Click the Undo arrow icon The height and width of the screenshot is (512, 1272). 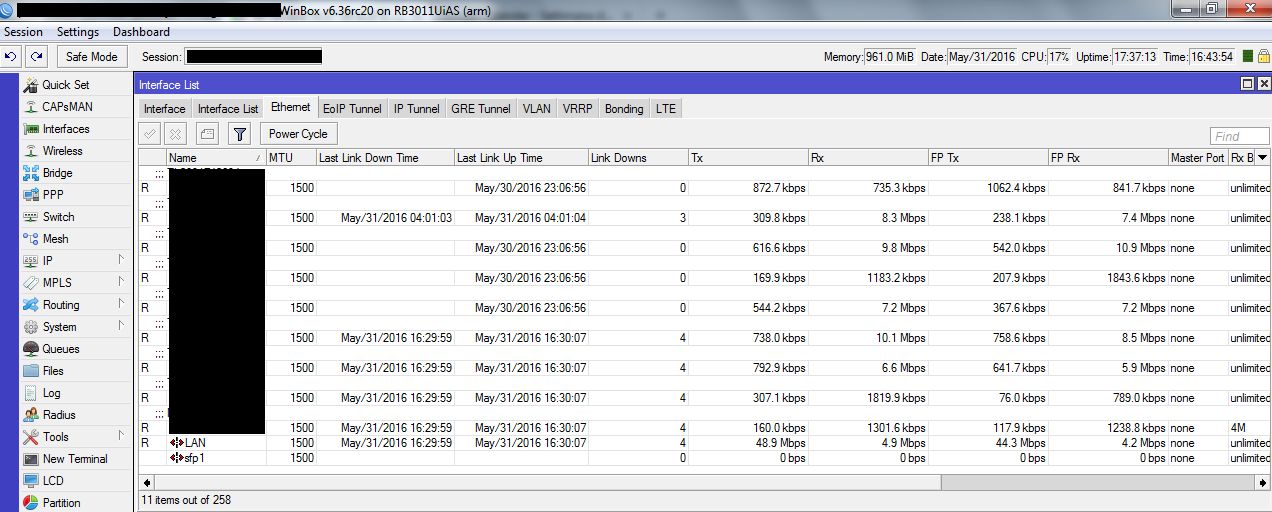[x=12, y=57]
